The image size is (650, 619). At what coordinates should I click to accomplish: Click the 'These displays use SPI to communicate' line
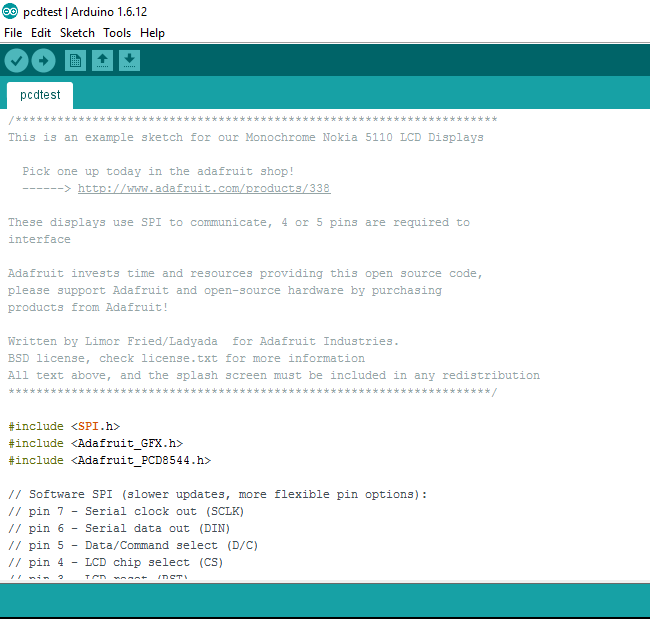click(239, 222)
